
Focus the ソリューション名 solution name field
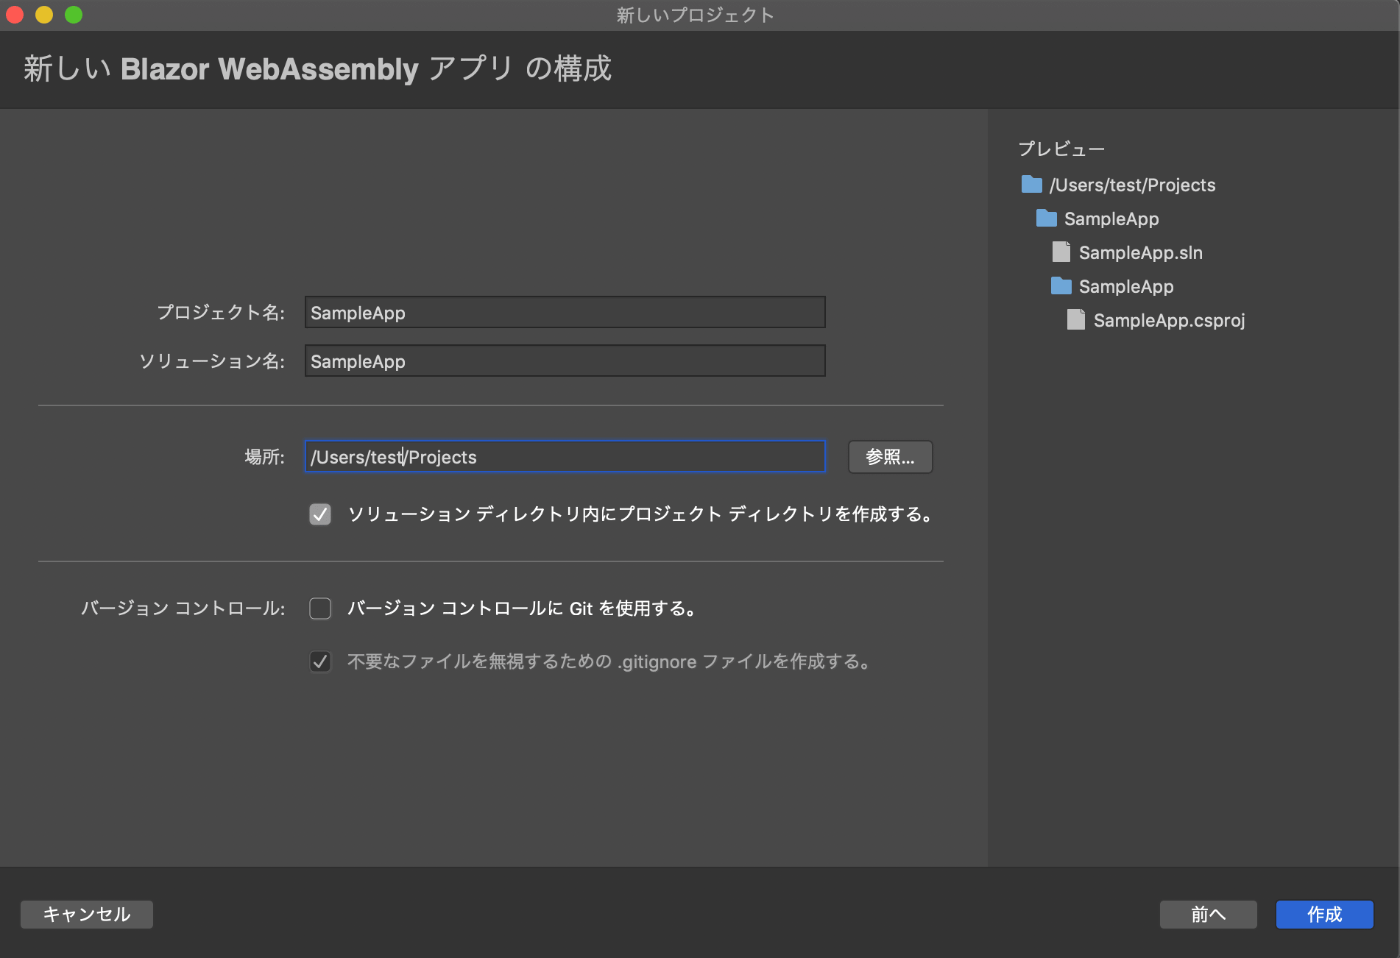point(565,361)
